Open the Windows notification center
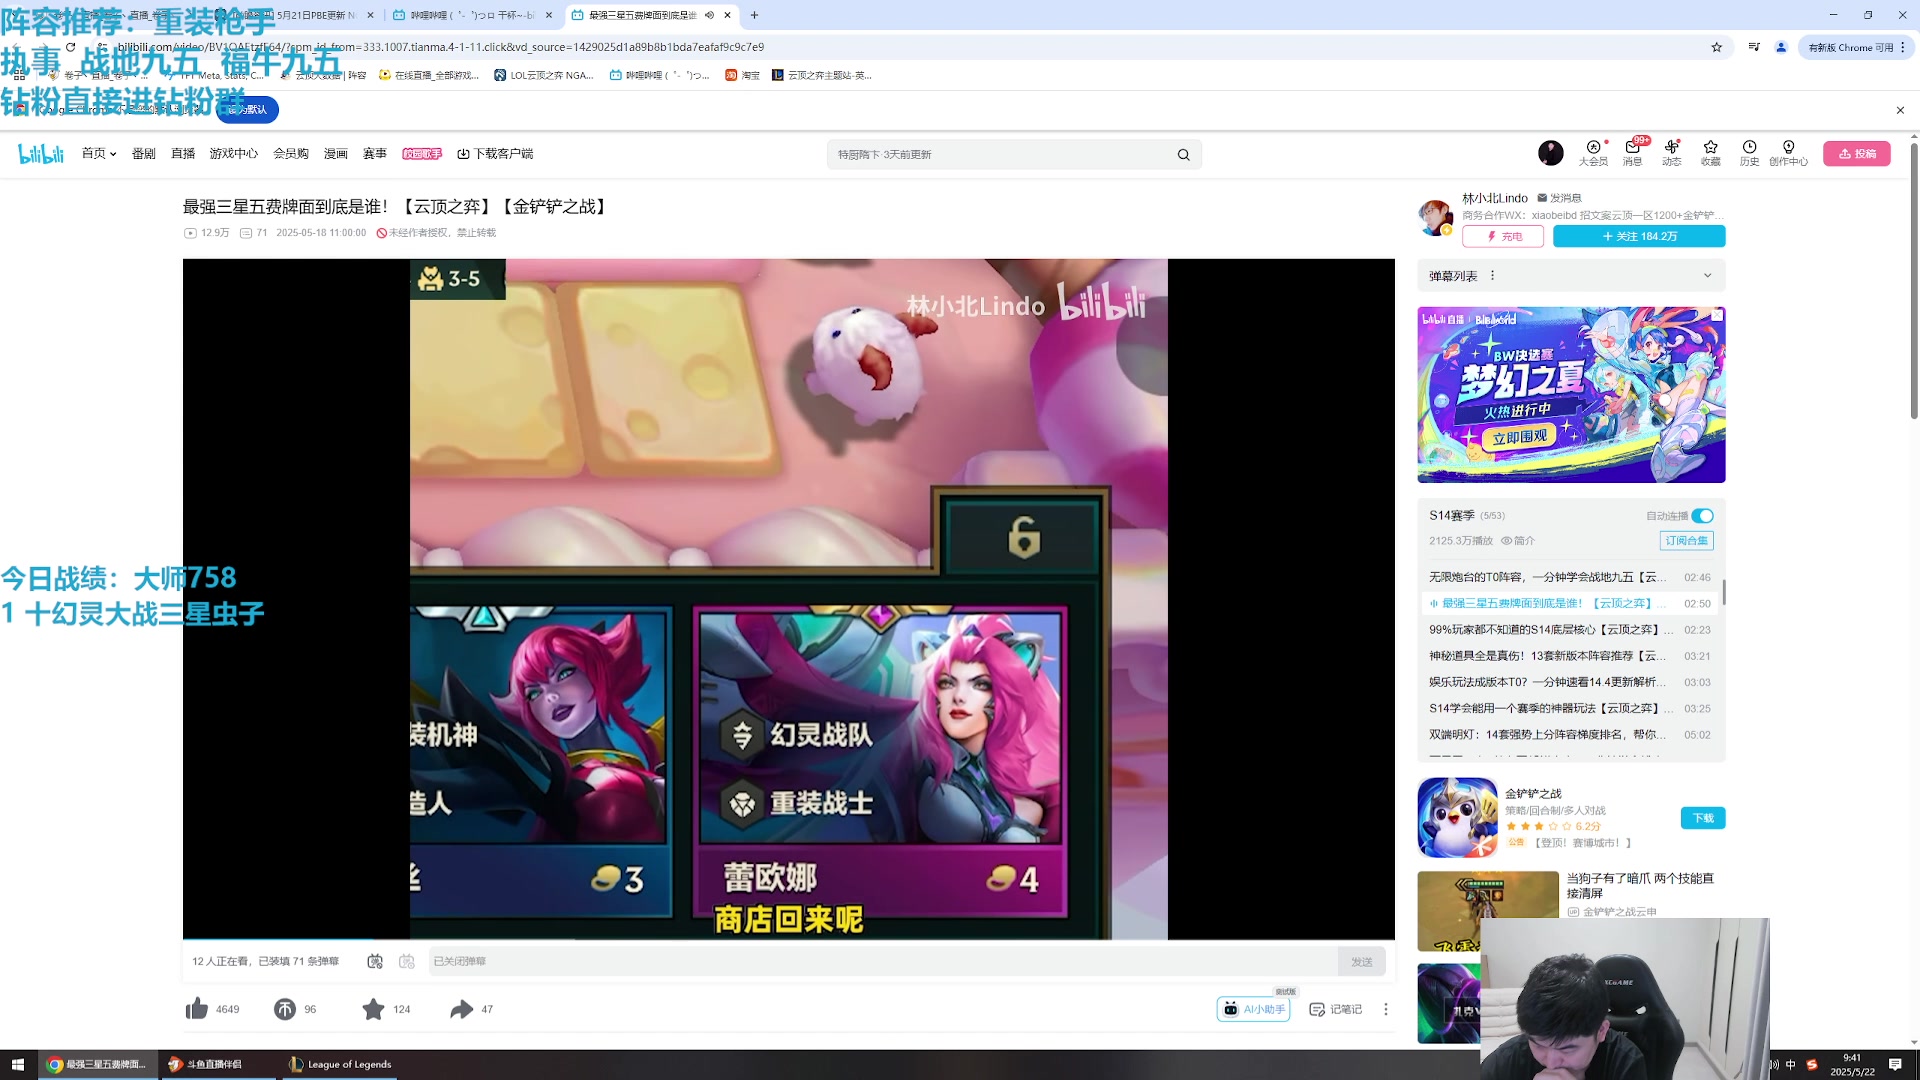1920x1080 pixels. click(1895, 1064)
